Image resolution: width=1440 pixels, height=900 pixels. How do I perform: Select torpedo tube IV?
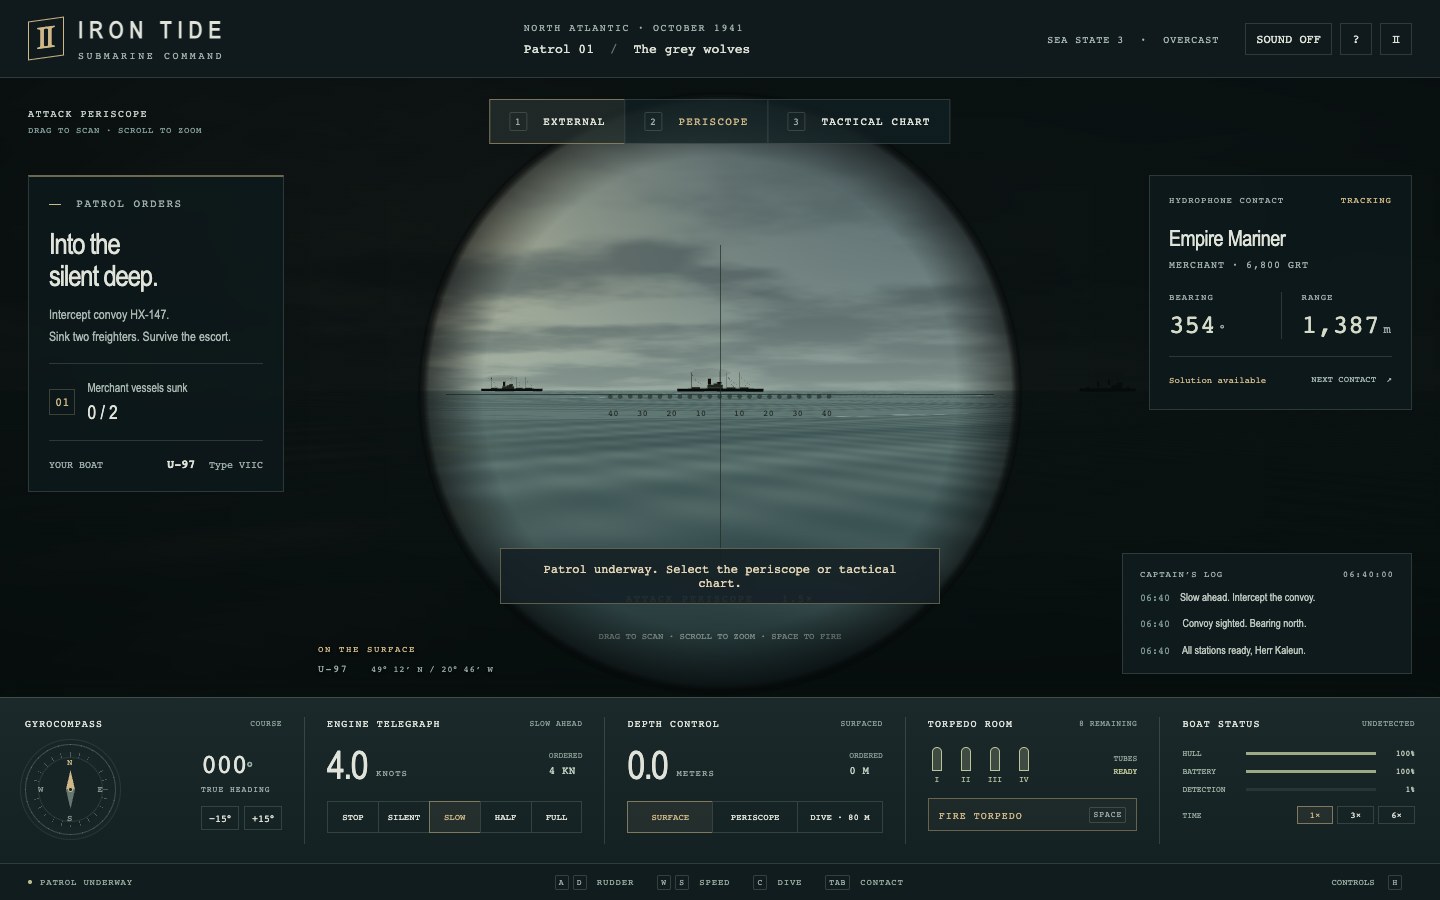pyautogui.click(x=1024, y=759)
